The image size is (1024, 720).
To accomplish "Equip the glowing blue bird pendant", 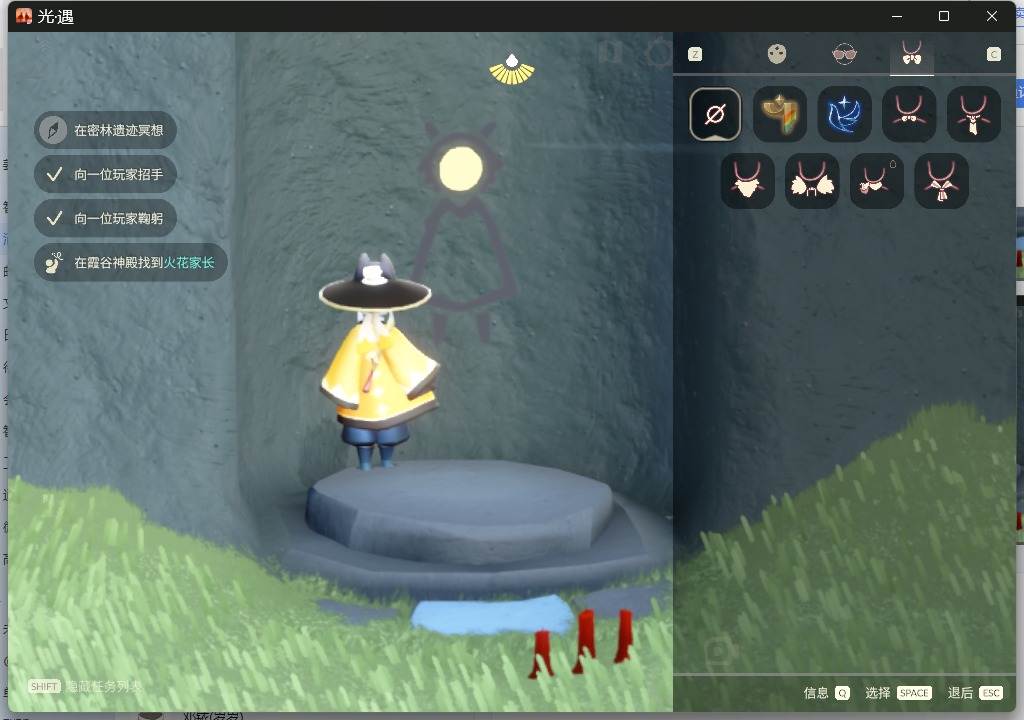I will point(844,114).
